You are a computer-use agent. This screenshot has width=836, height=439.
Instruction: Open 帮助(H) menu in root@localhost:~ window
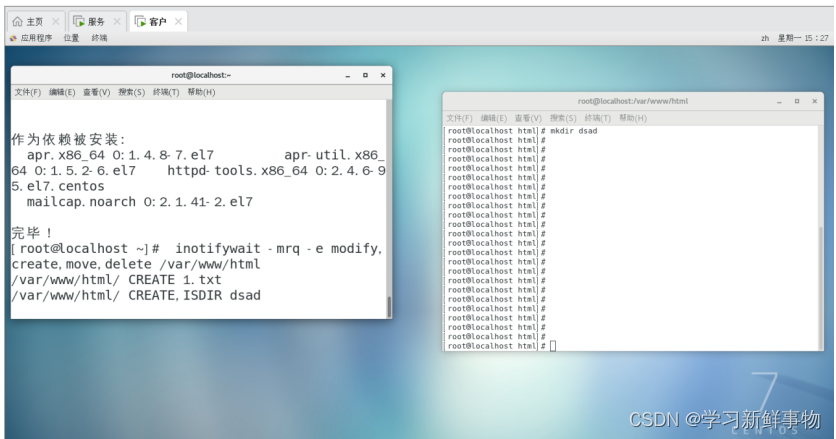point(201,92)
